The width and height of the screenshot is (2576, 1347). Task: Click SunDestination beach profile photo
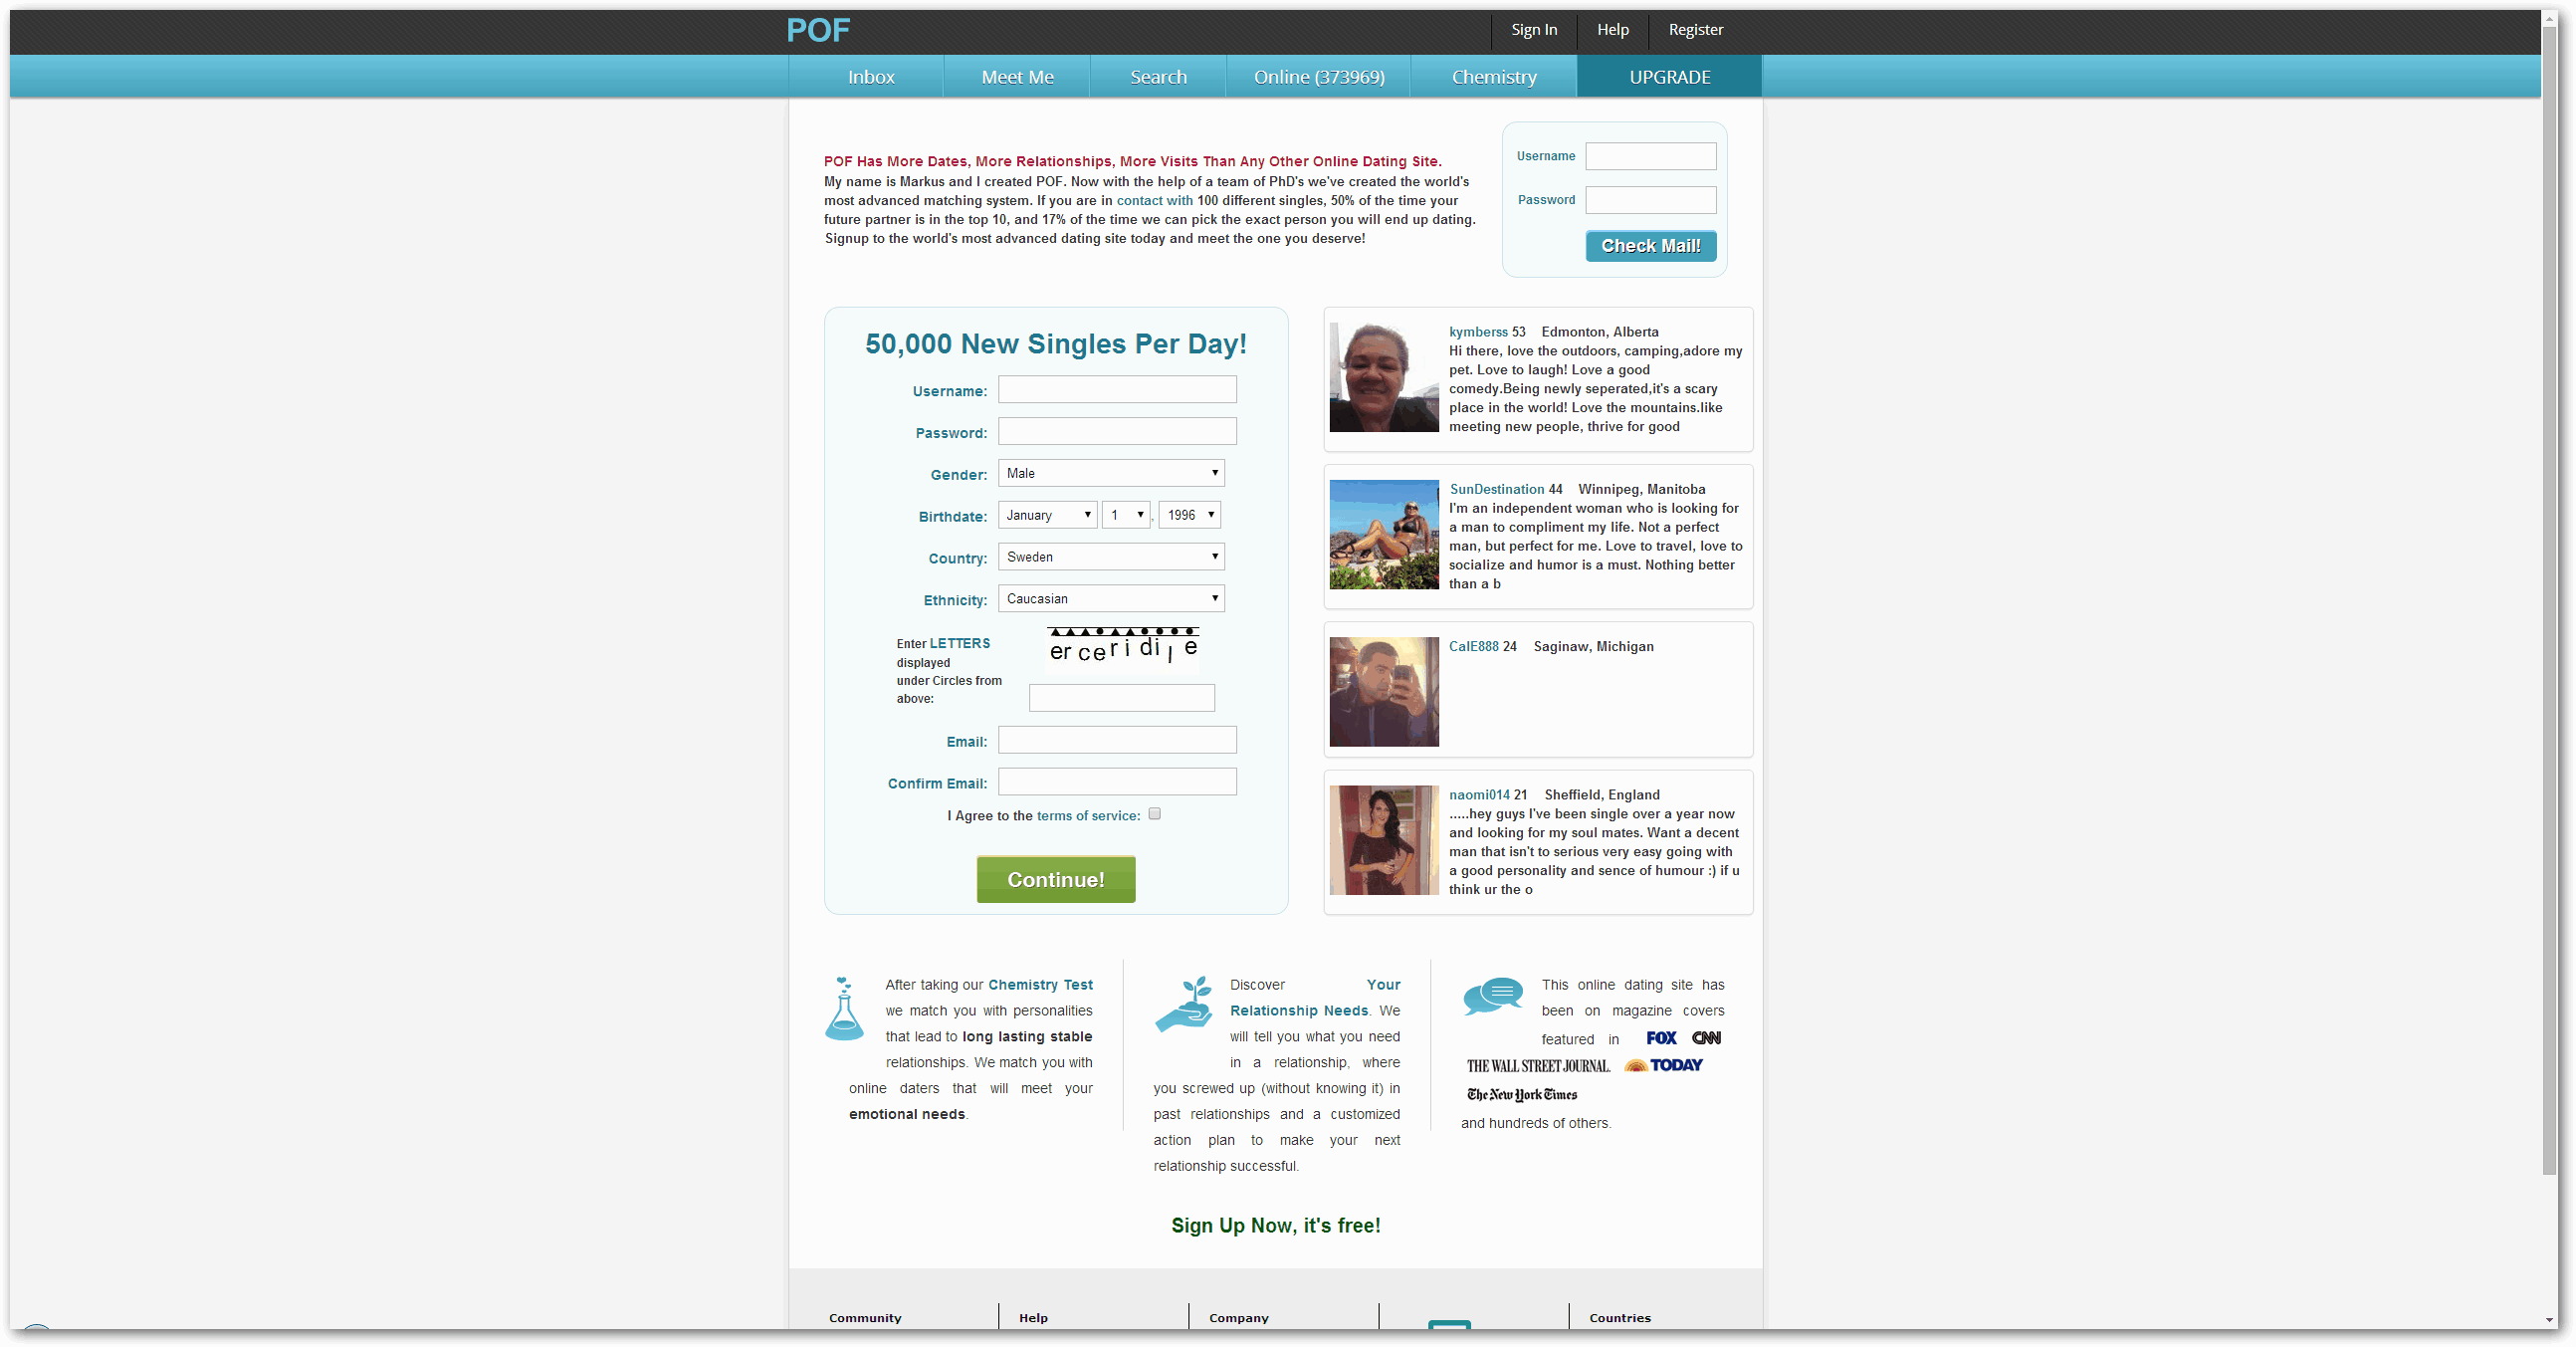click(1384, 535)
